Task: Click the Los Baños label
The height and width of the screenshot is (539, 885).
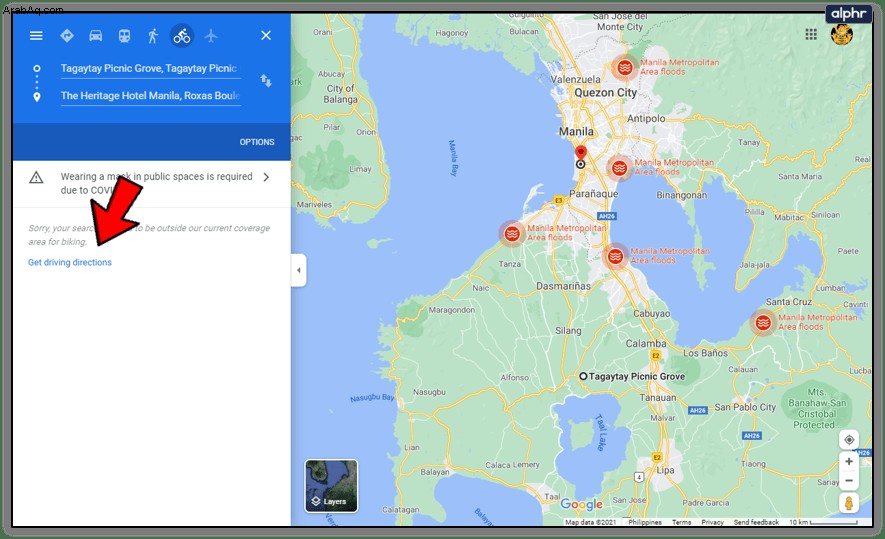Action: pyautogui.click(x=706, y=353)
